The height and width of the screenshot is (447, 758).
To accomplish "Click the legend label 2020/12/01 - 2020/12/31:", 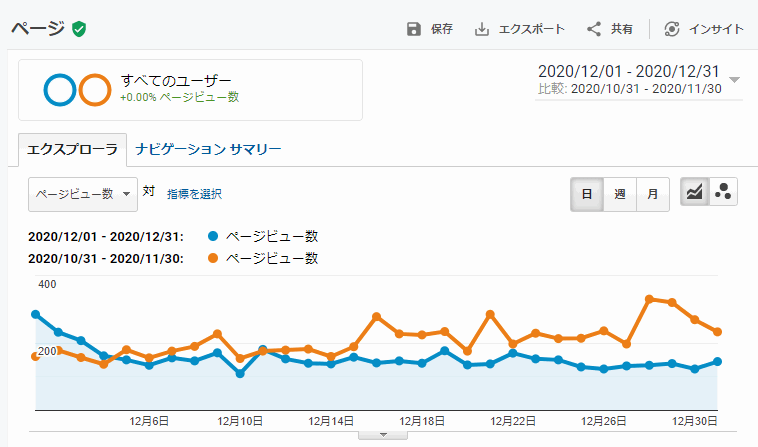I will pos(106,237).
